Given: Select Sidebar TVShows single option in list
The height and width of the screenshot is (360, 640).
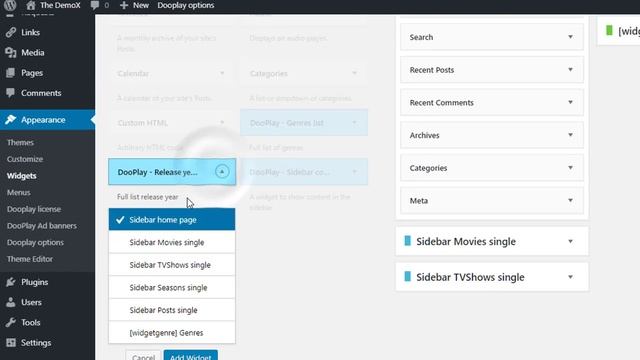Looking at the screenshot, I should [172, 265].
